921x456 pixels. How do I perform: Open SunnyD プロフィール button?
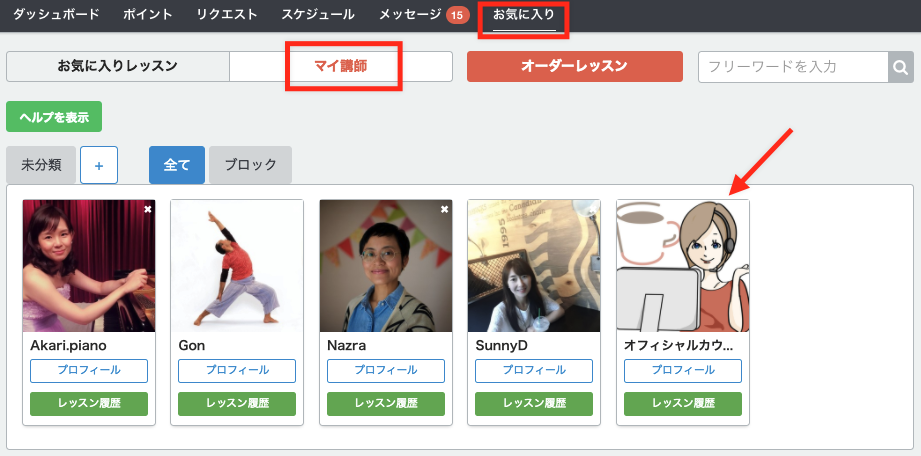coord(534,371)
